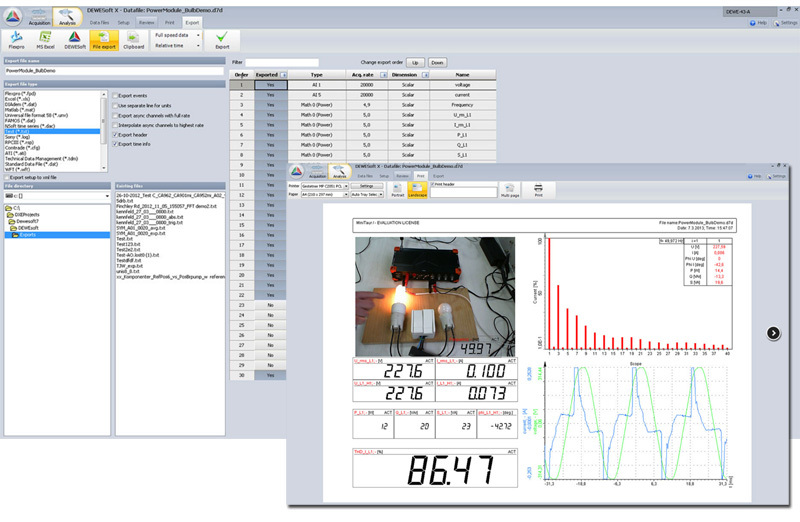Screen dimensions: 800x522
Task: Click the Clipboard export icon
Action: point(133,39)
